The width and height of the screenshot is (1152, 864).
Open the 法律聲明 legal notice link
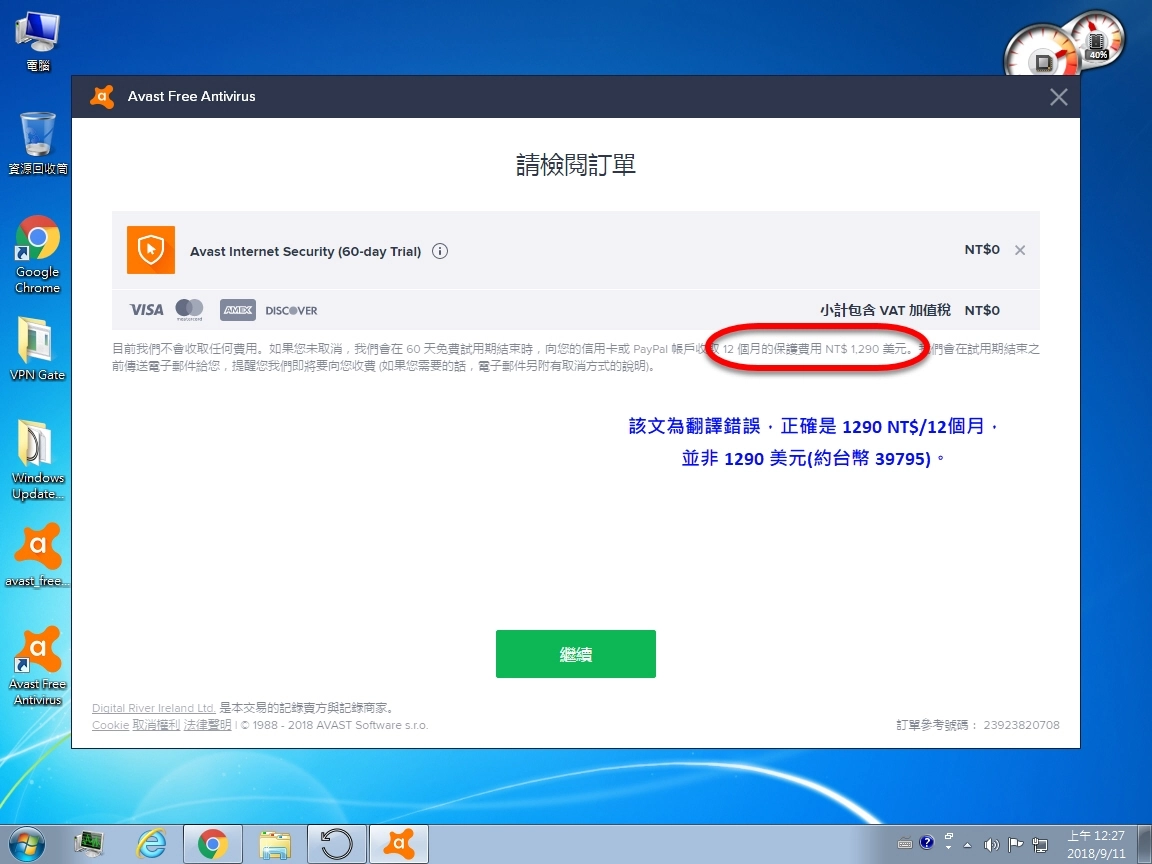coord(207,725)
